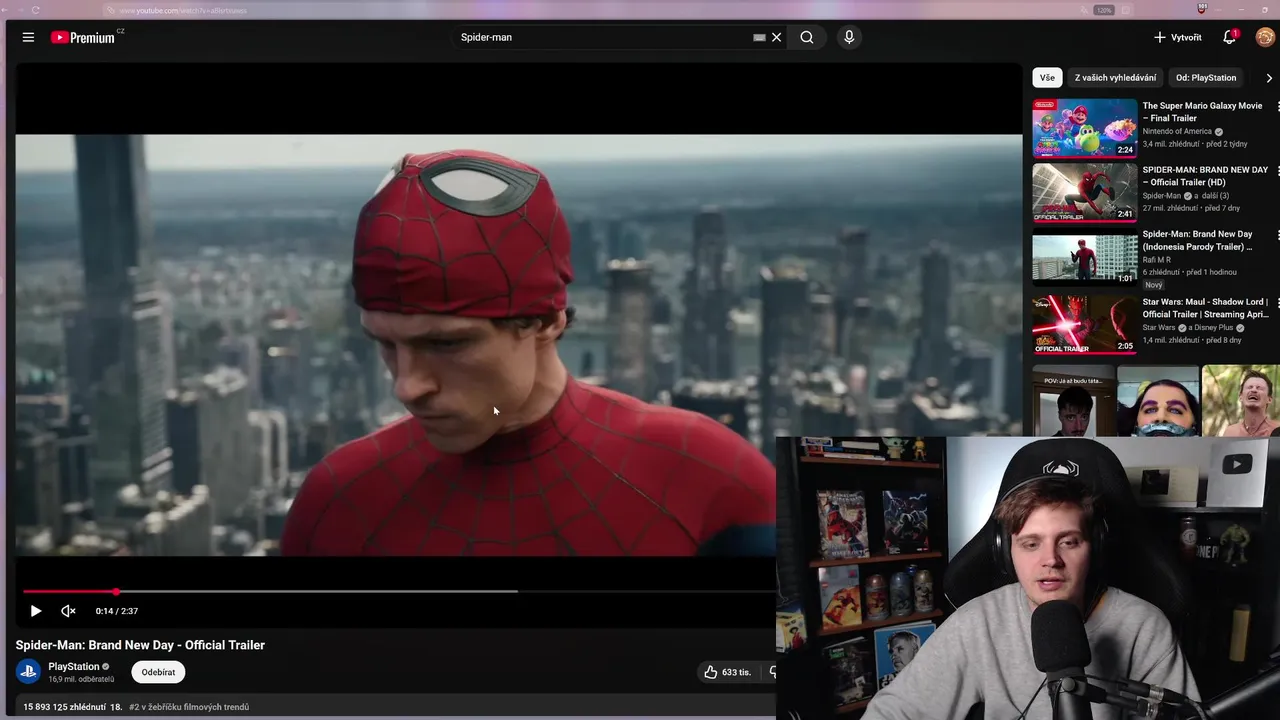
Task: Open Star Wars: Maul - Shadow Lord title
Action: 1205,308
